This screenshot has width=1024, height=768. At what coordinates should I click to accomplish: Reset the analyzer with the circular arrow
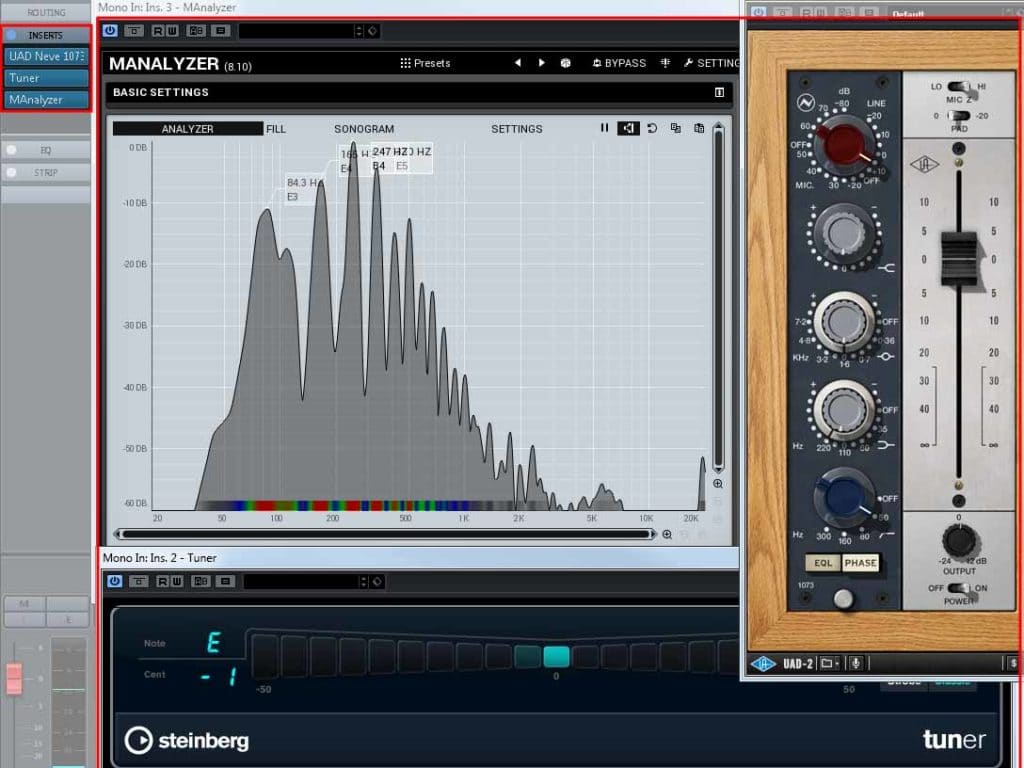652,128
